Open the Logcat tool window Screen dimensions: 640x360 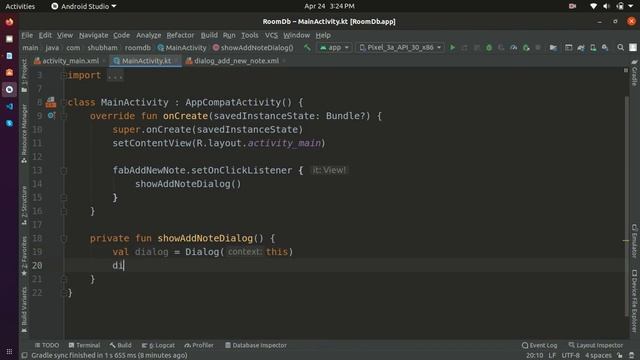click(x=158, y=345)
